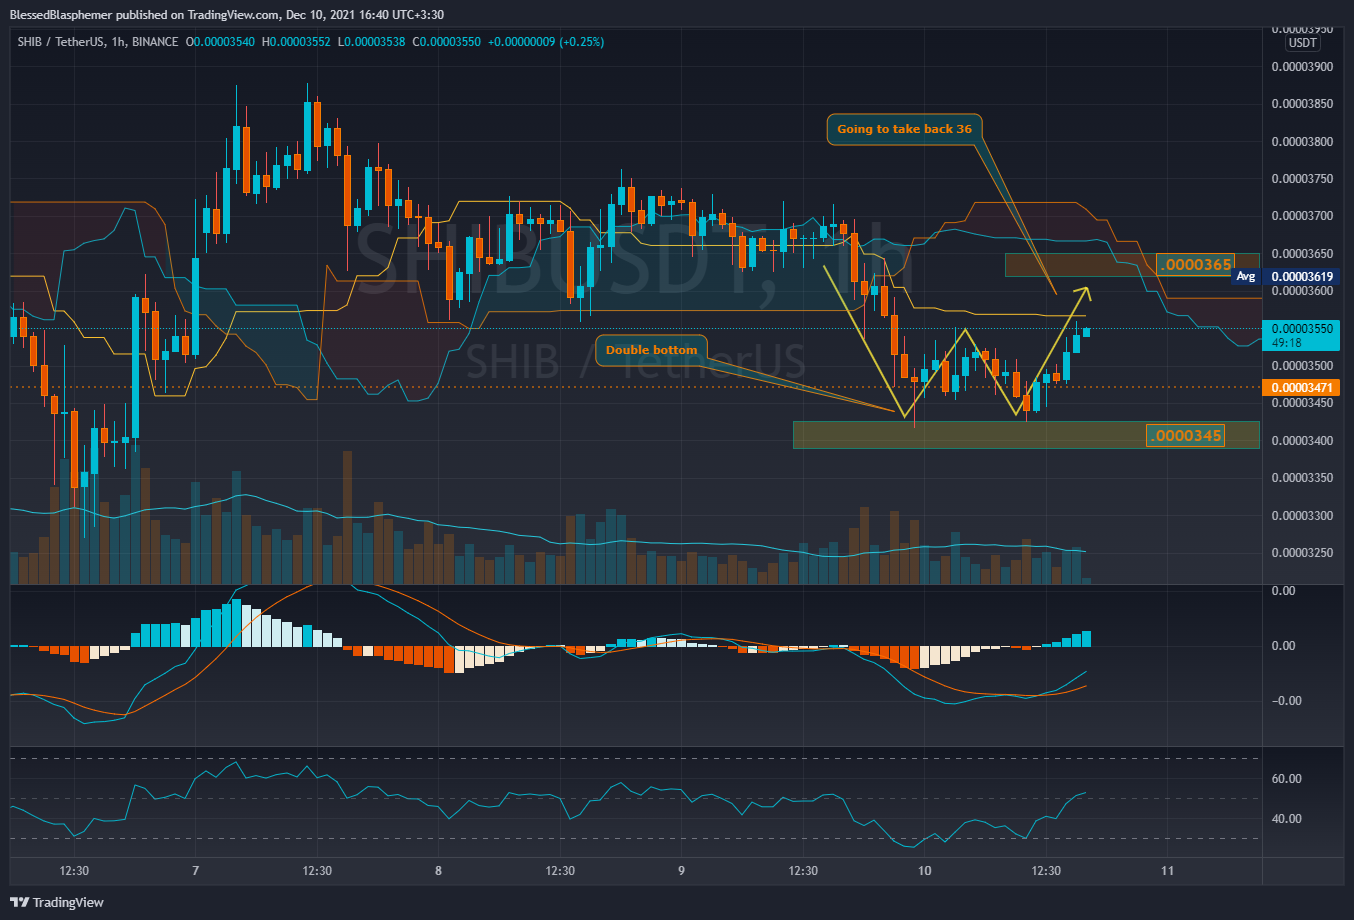Click the 0.00003750 price axis label
The image size is (1354, 920).
1301,179
